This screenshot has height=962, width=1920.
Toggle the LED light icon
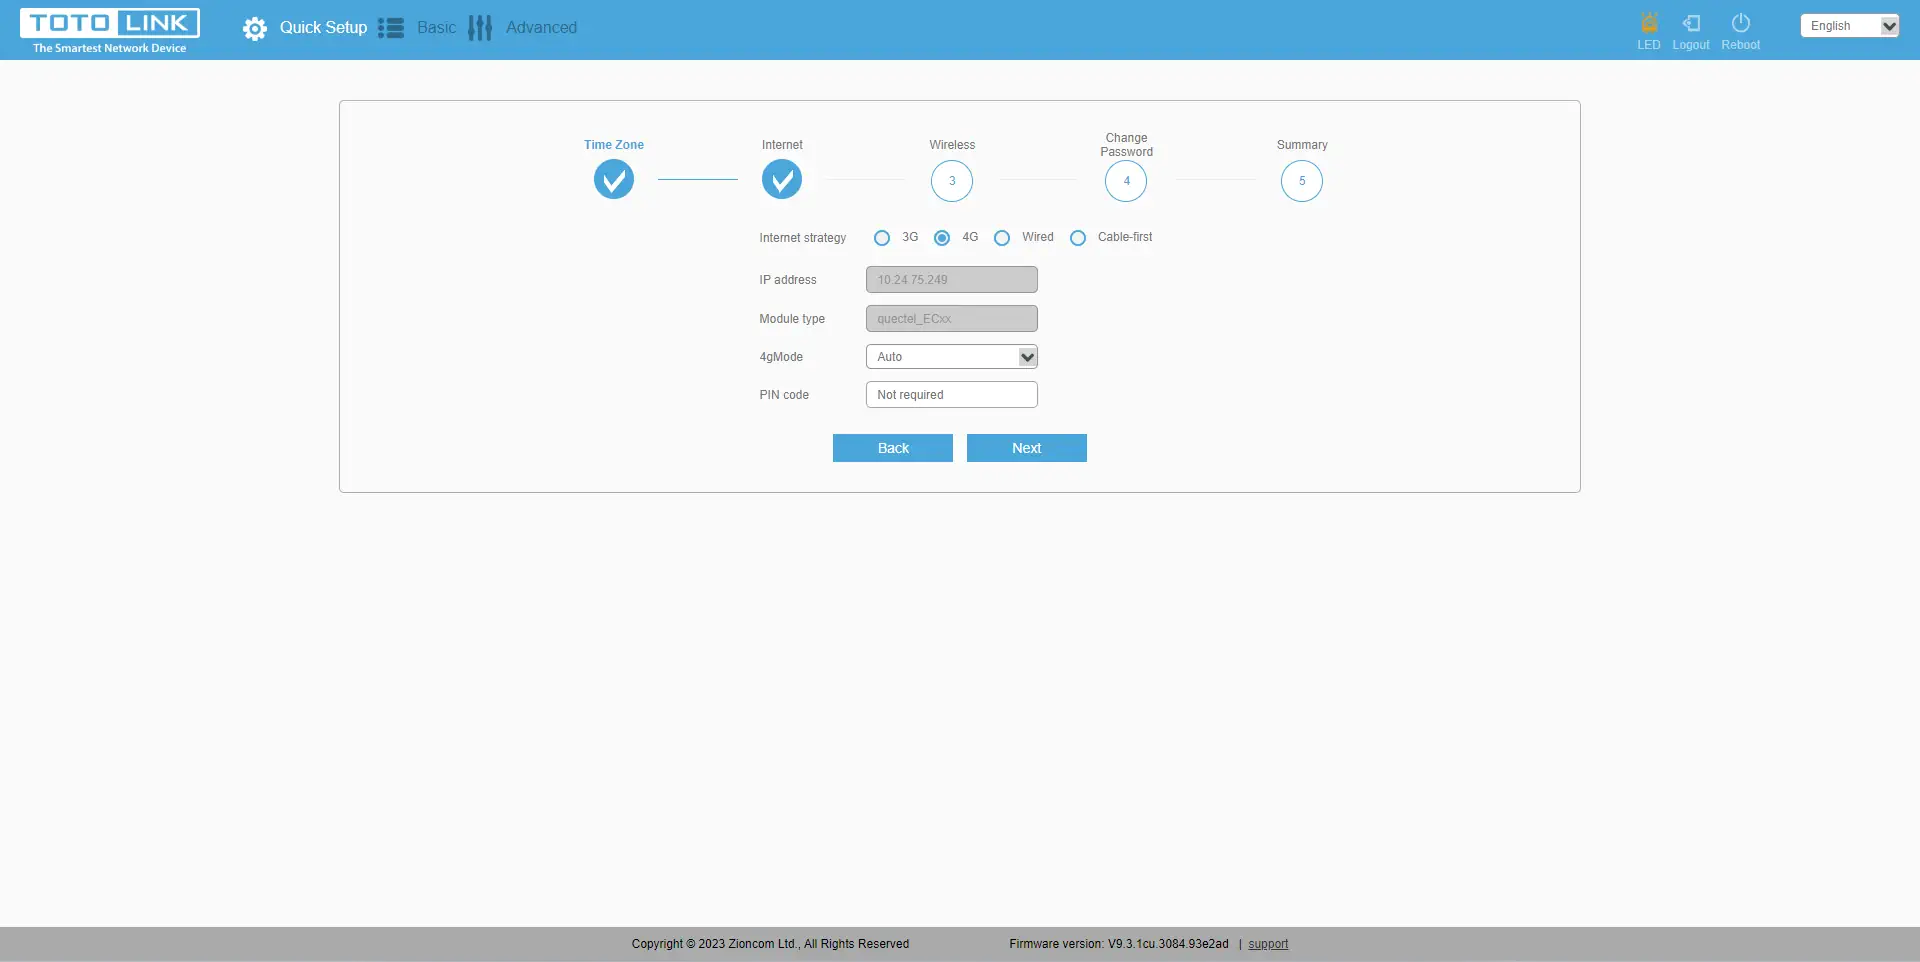click(x=1649, y=23)
